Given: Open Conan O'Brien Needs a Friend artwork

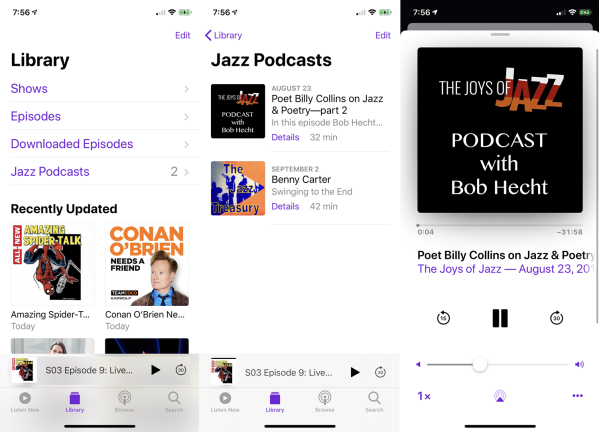Looking at the screenshot, I should point(147,264).
